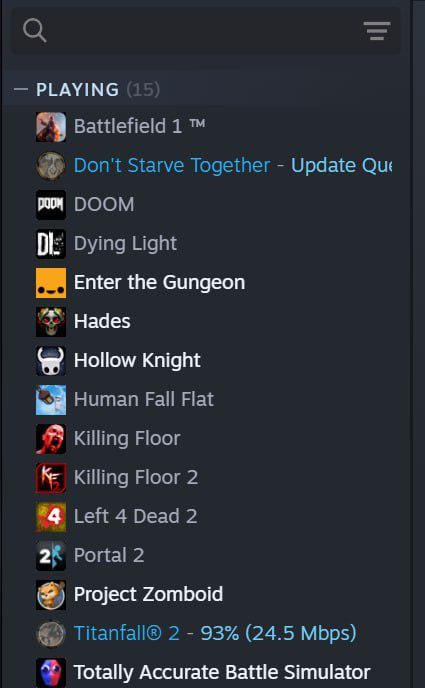Open the filter options icon
Viewport: 425px width, 688px height.
pyautogui.click(x=377, y=31)
